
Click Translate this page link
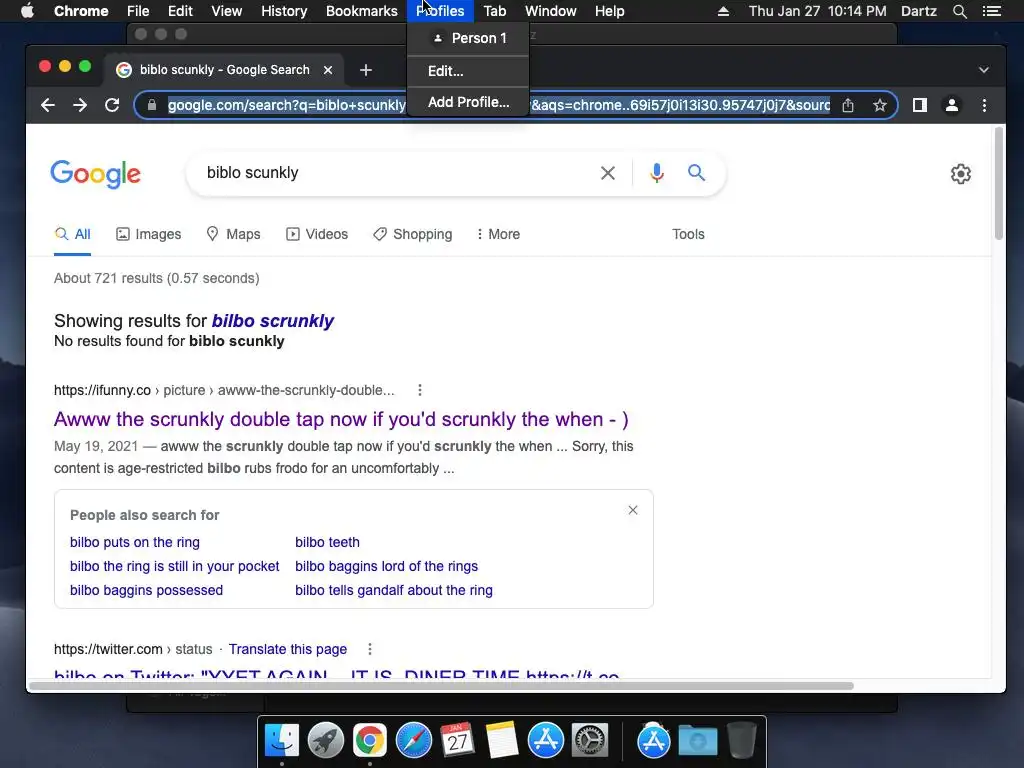(287, 649)
